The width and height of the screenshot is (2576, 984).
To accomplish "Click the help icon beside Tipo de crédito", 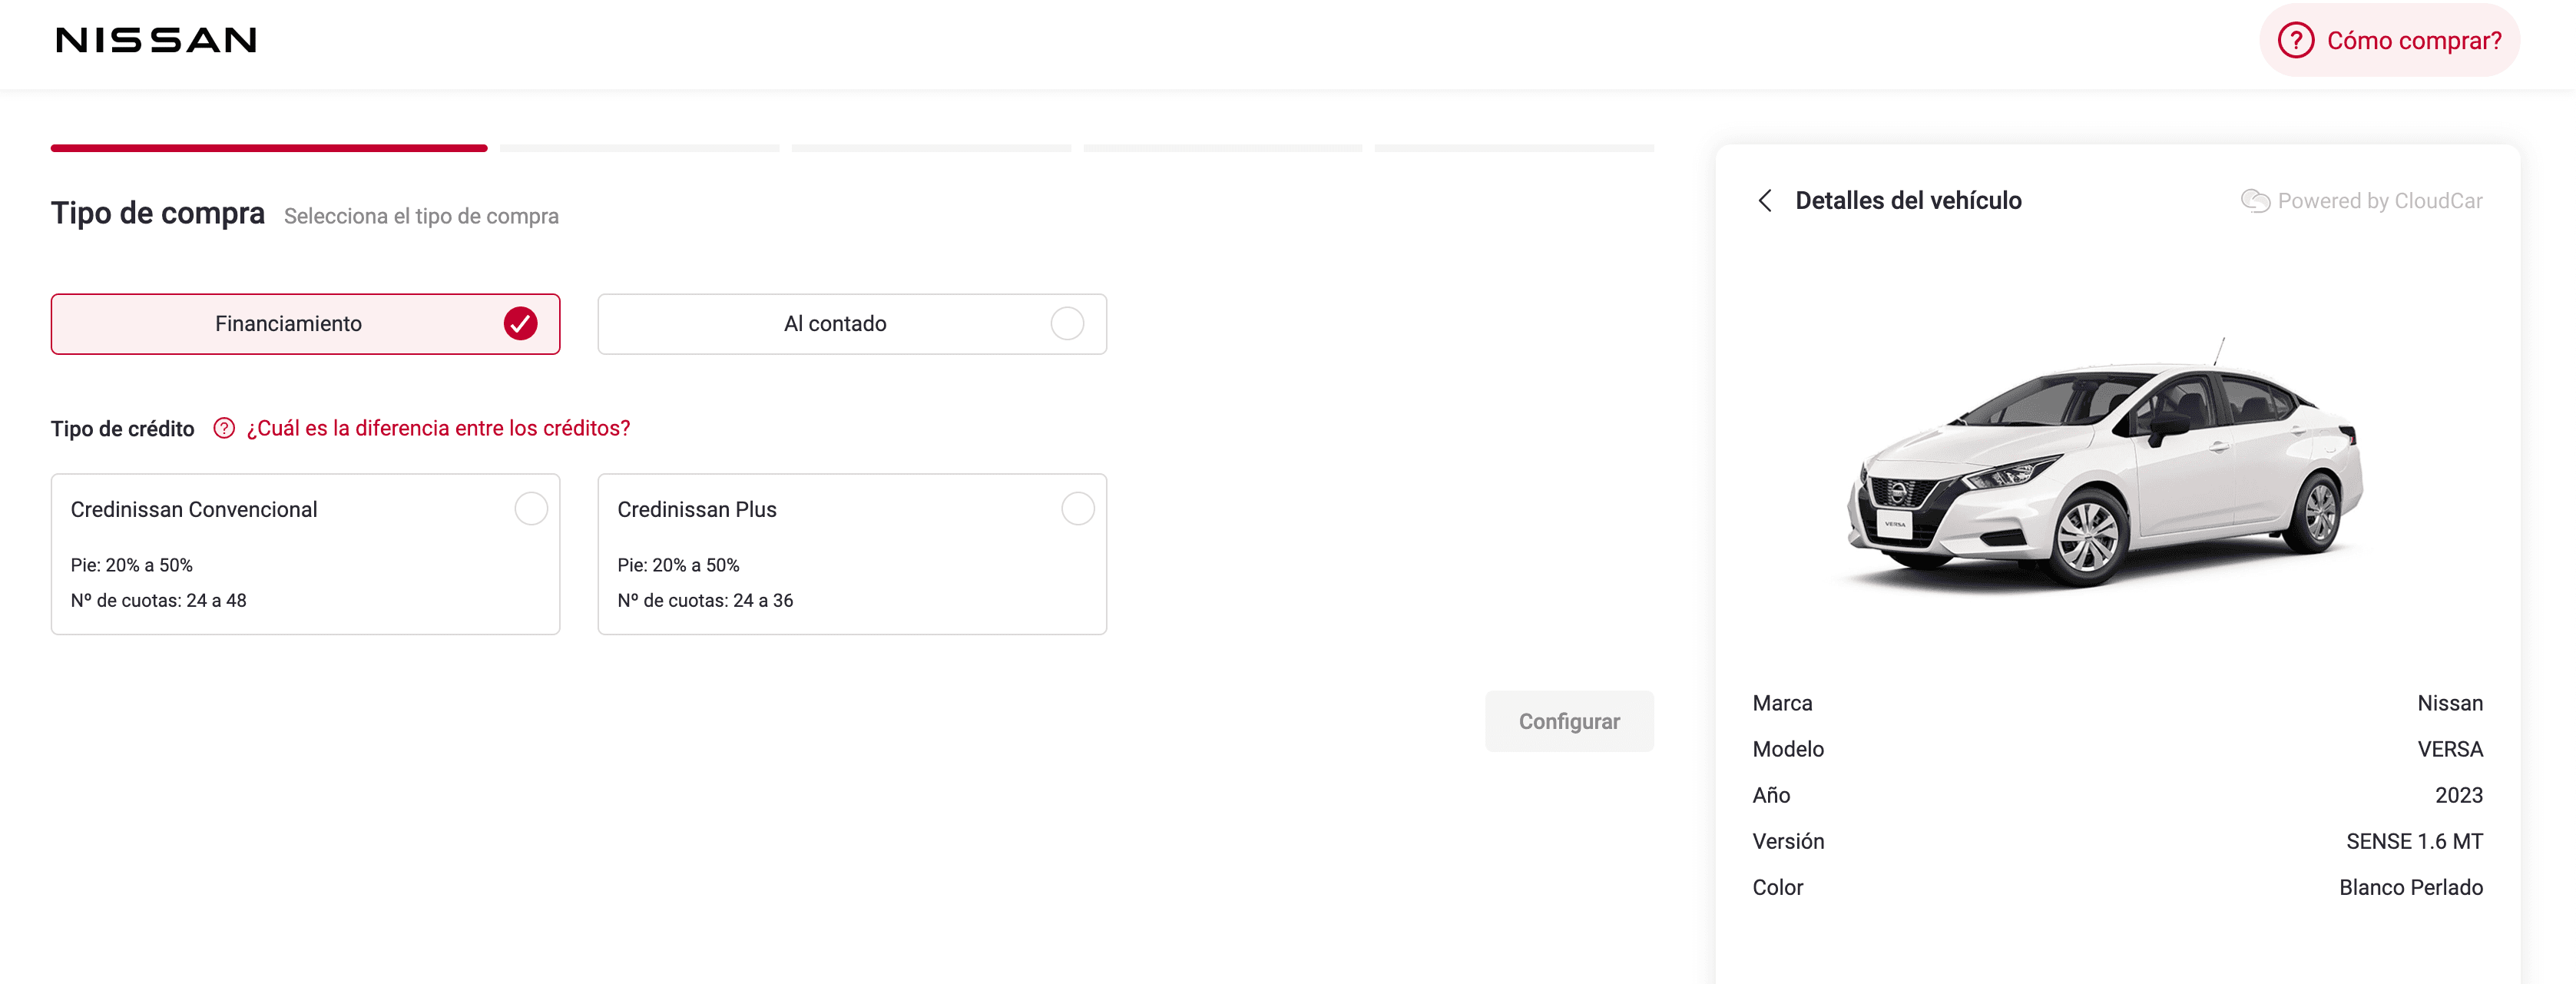I will click(x=224, y=428).
